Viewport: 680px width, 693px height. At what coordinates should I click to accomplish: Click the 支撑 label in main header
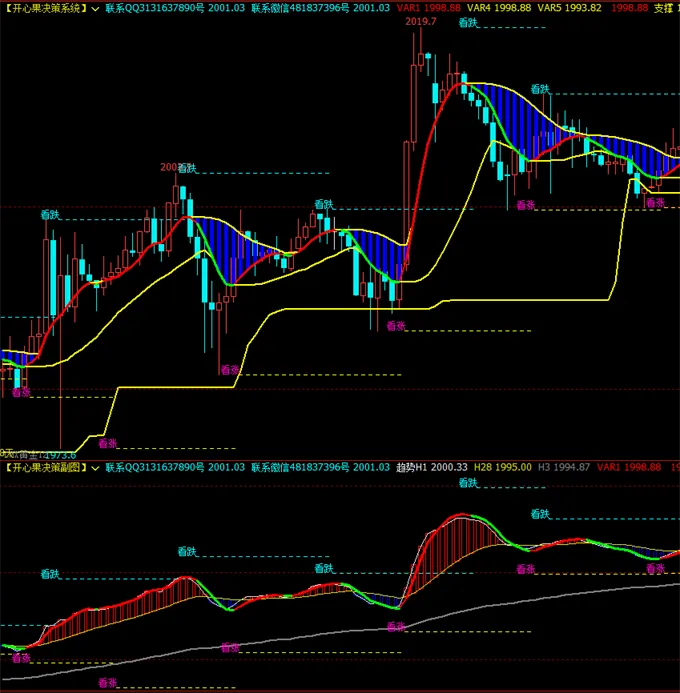[x=663, y=8]
